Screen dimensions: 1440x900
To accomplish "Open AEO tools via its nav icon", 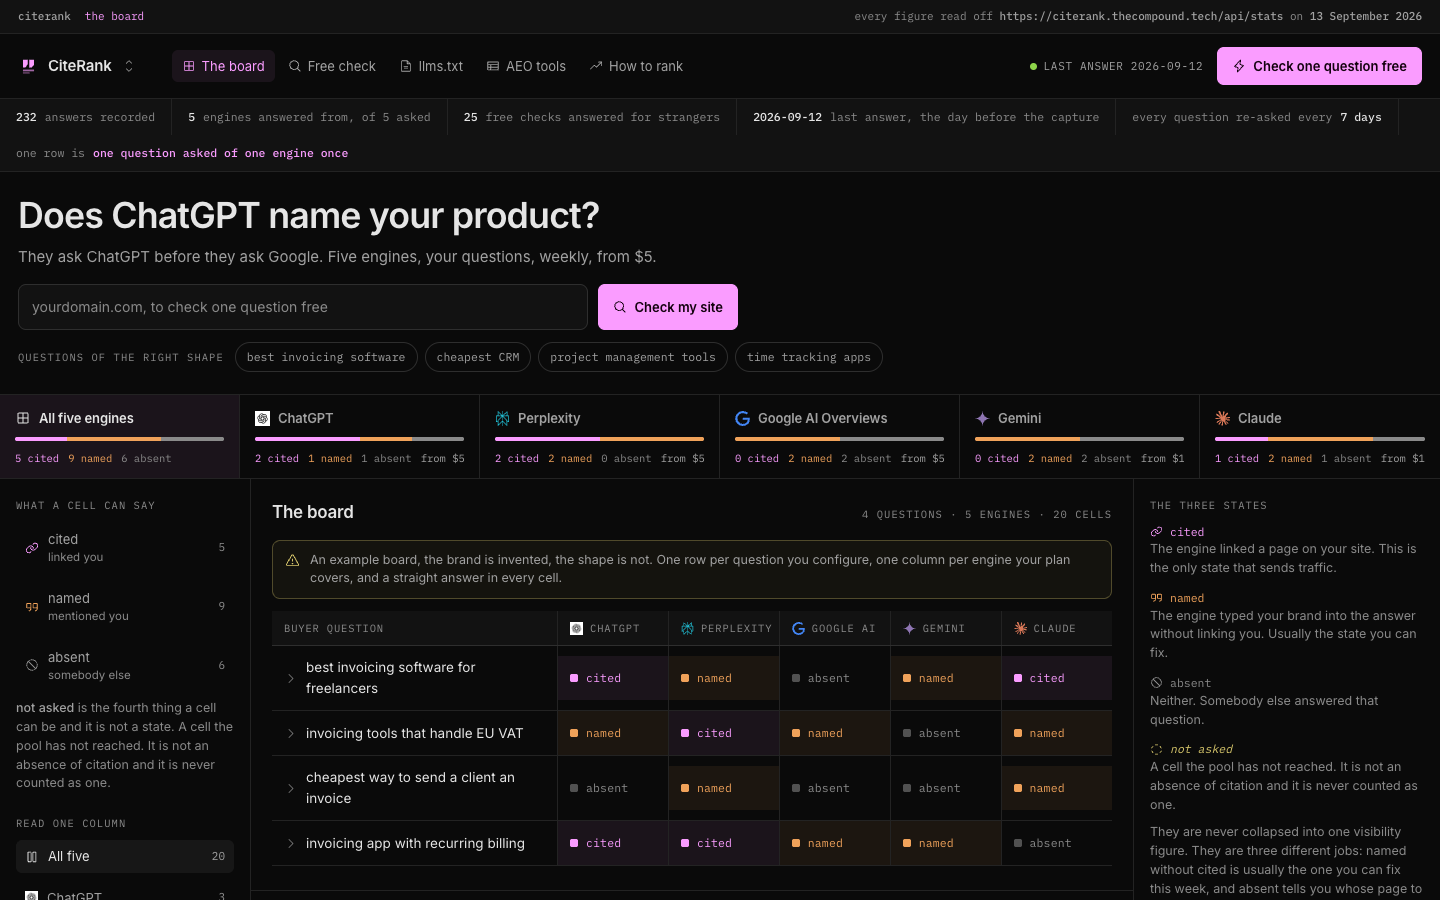I will (x=493, y=66).
